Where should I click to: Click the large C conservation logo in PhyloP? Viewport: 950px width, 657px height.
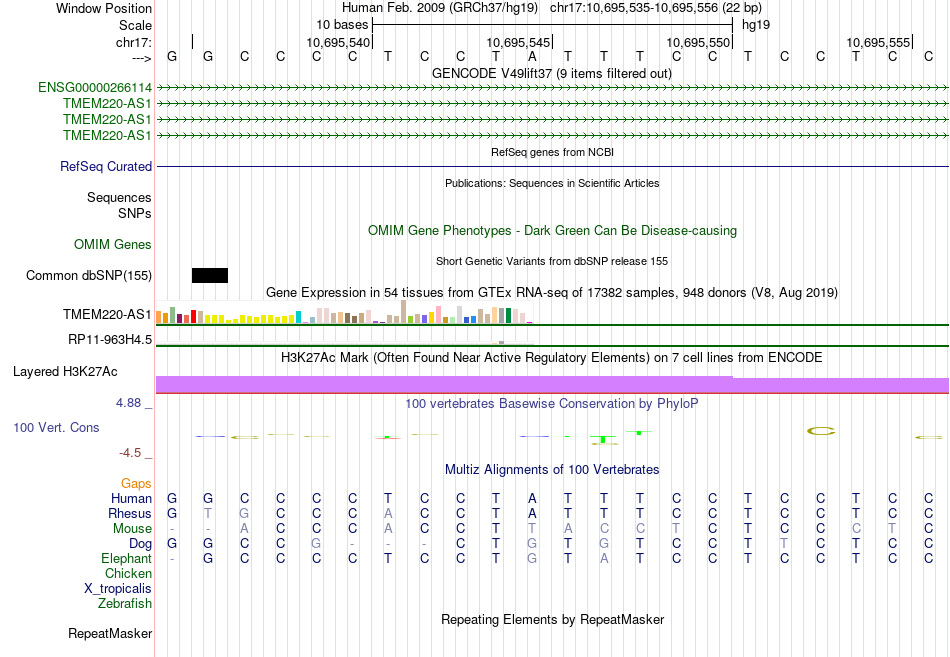pyautogui.click(x=821, y=431)
